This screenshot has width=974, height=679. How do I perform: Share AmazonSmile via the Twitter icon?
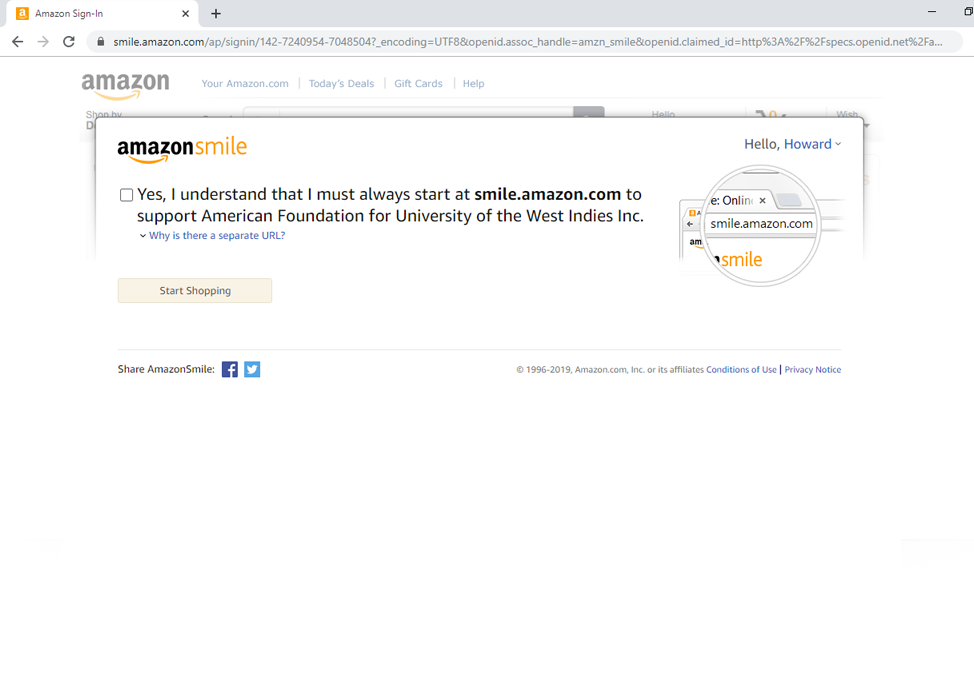(x=252, y=370)
